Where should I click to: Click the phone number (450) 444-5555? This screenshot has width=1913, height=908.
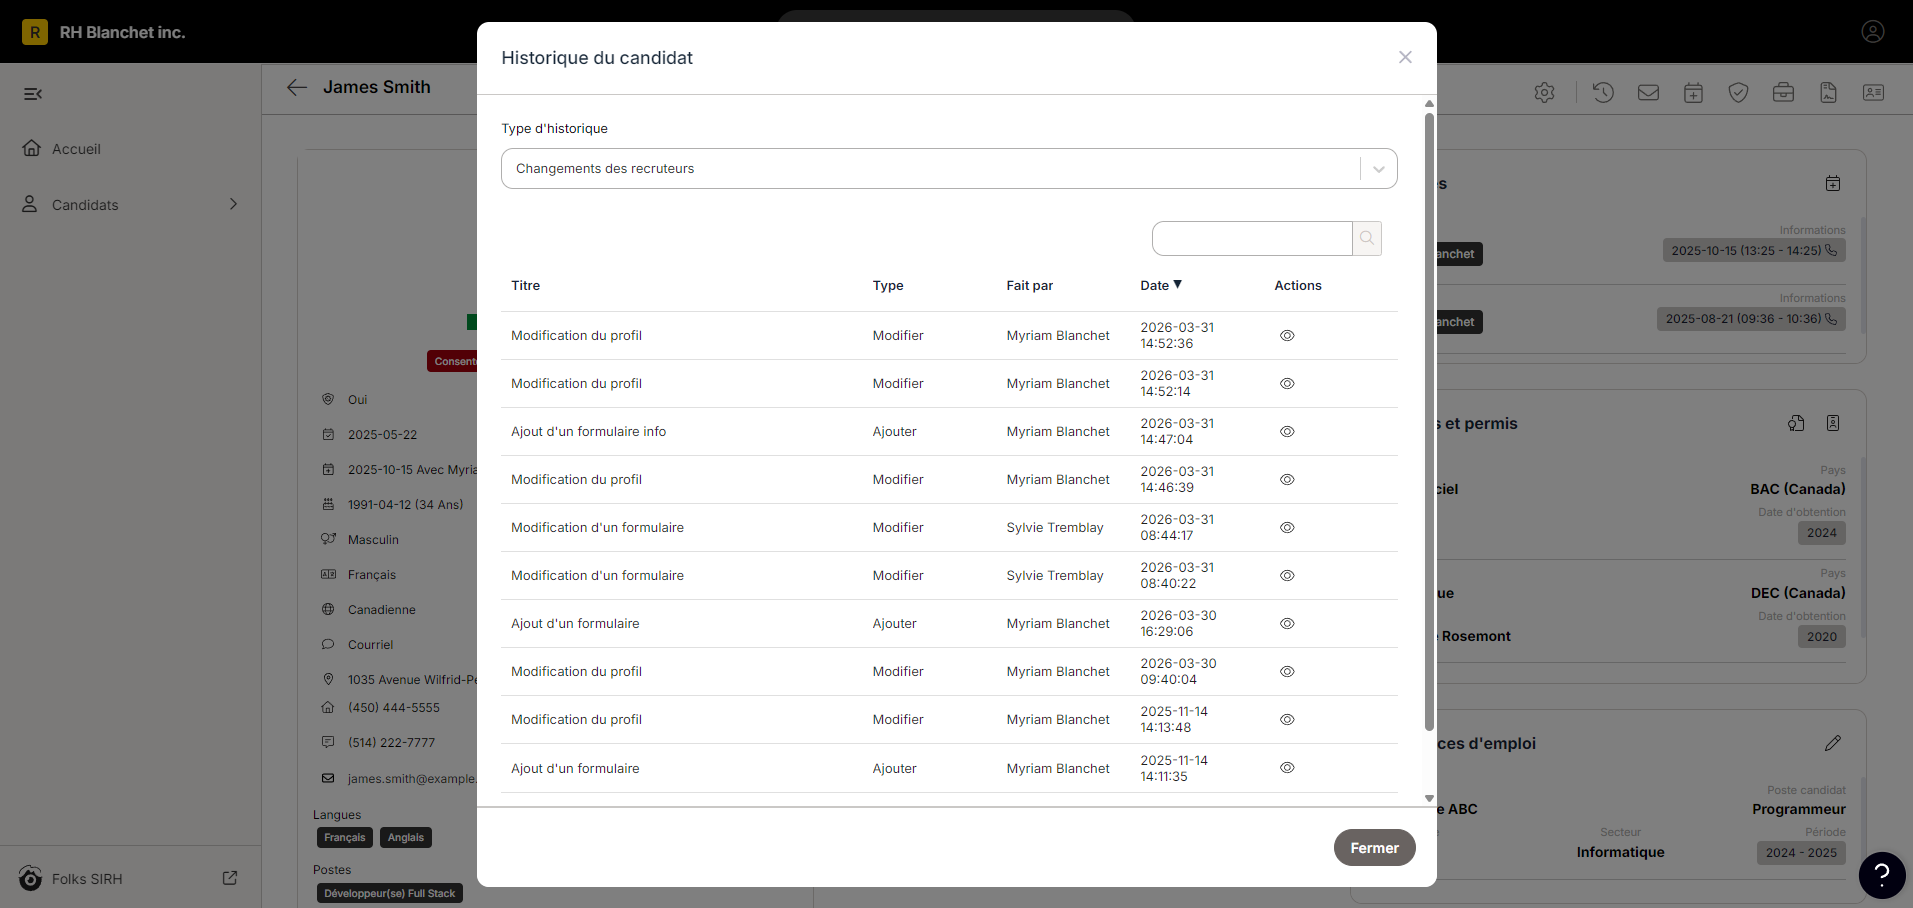point(394,708)
